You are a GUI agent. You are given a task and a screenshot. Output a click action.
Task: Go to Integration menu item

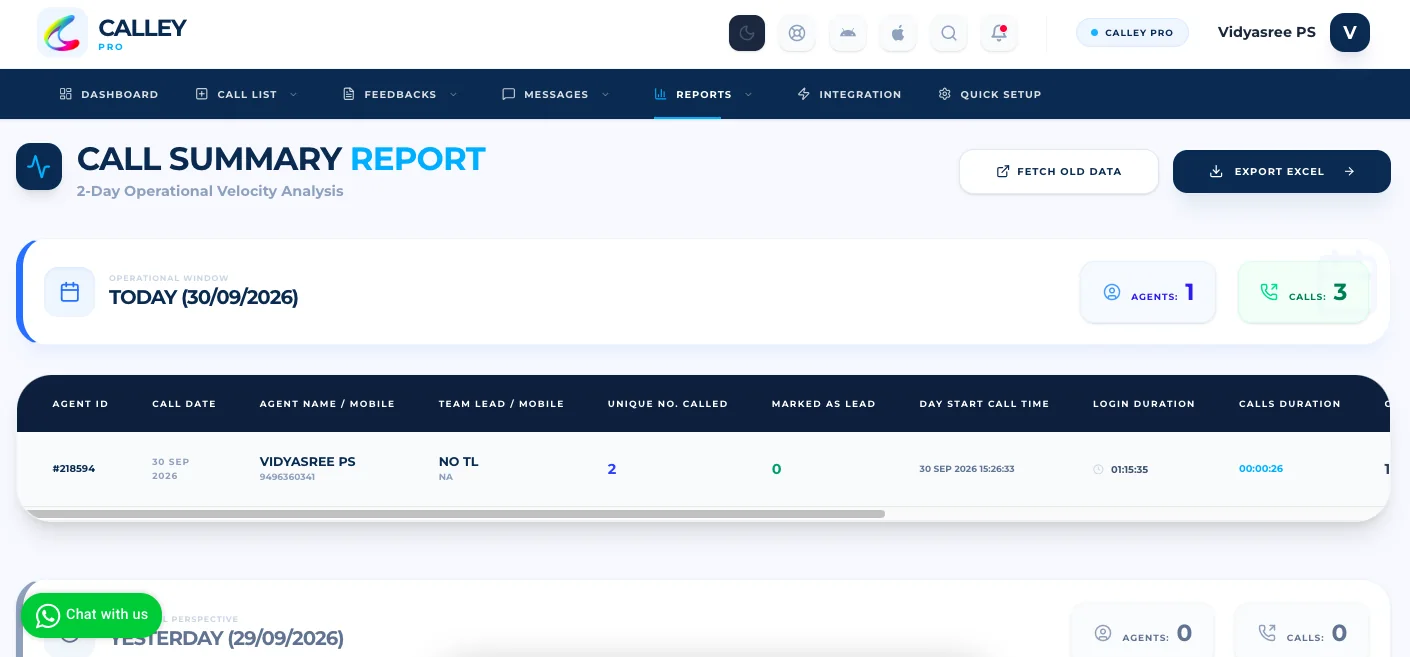click(849, 94)
